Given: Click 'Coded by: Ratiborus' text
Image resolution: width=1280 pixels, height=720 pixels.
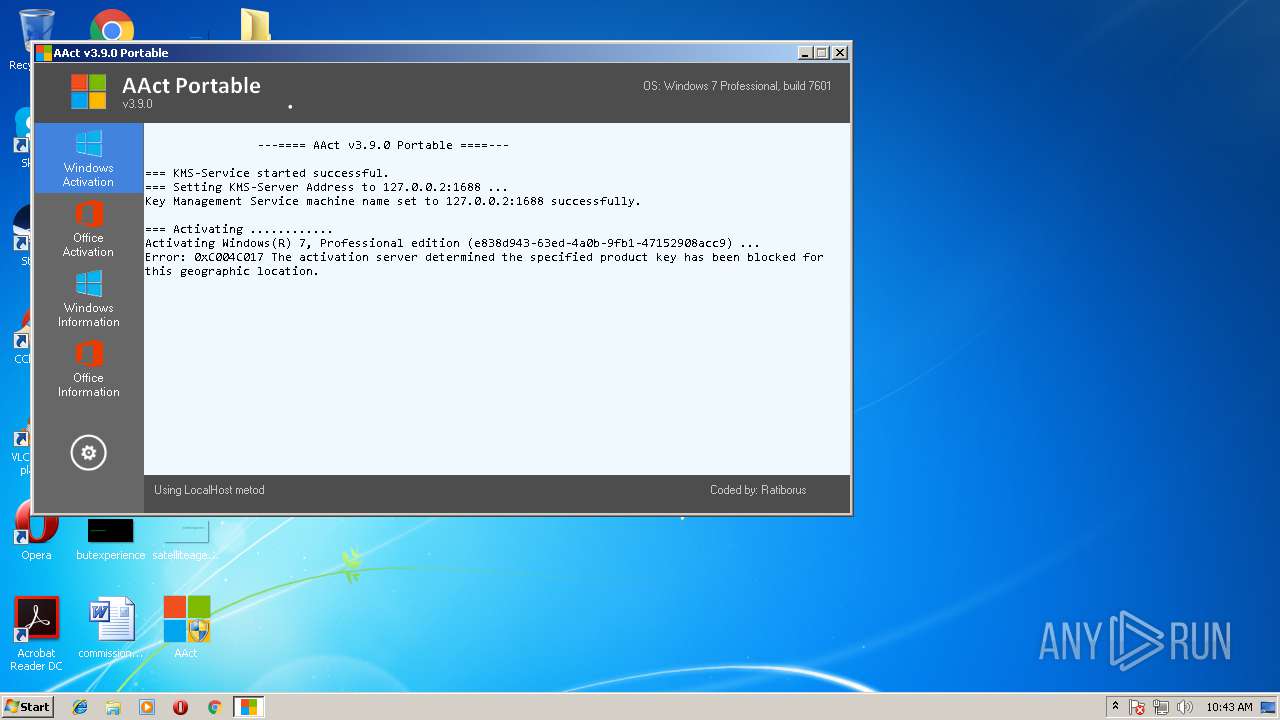Looking at the screenshot, I should [758, 490].
